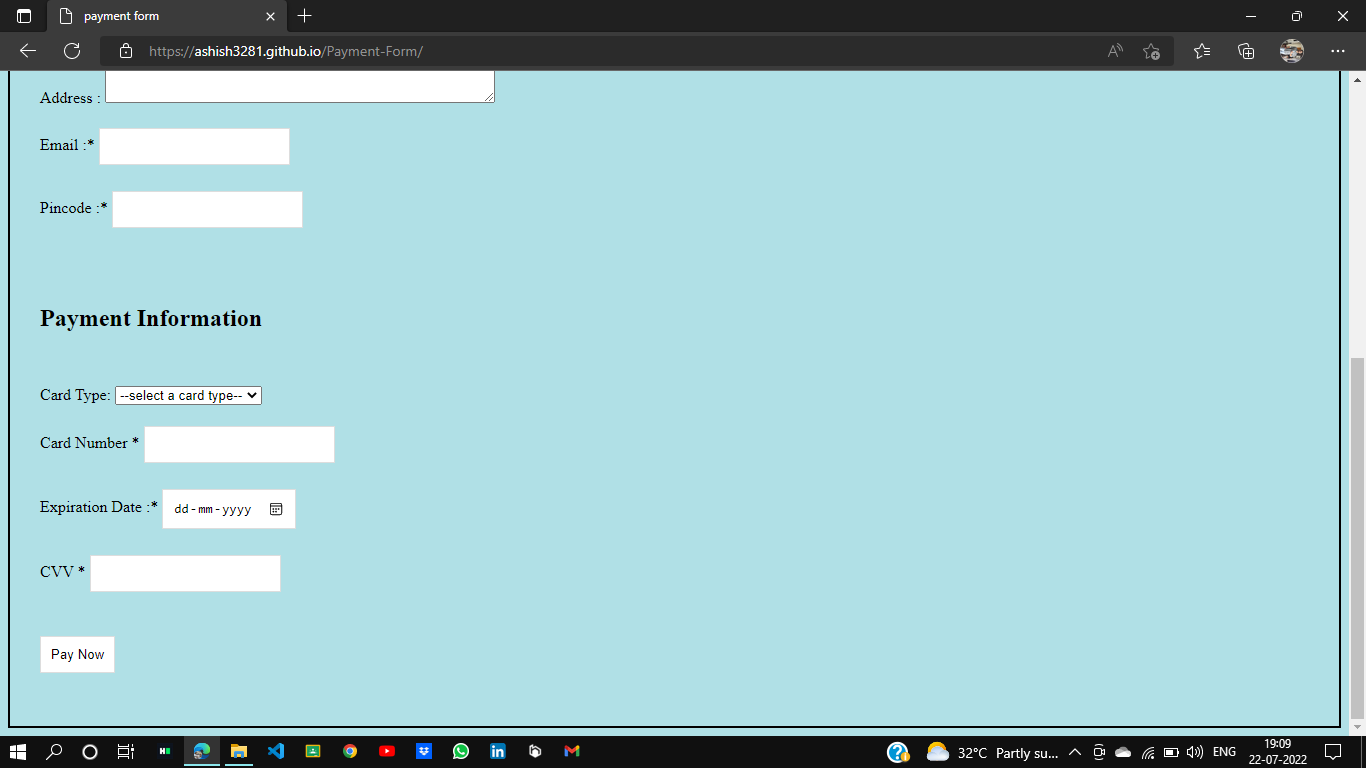This screenshot has height=768, width=1366.
Task: Open the weather widget 32°C
Action: point(990,752)
